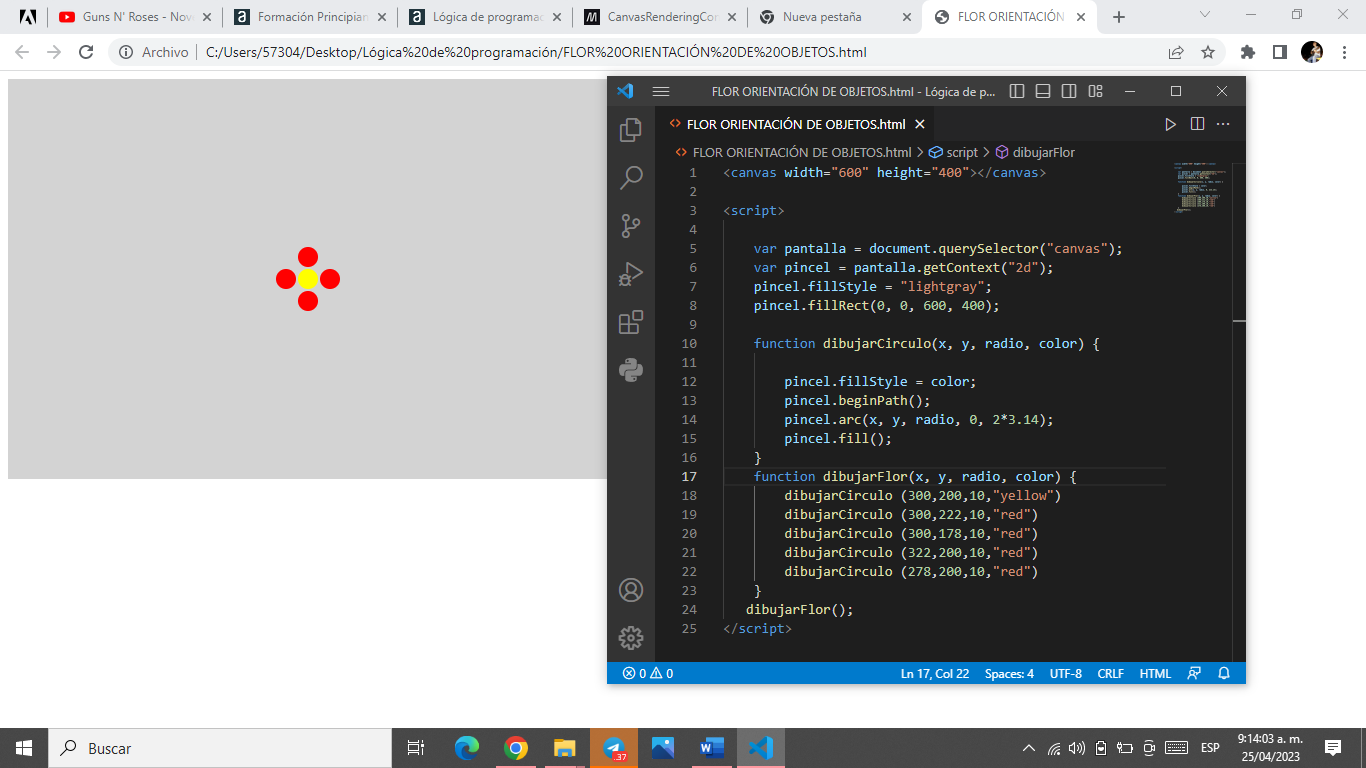This screenshot has width=1366, height=768.
Task: Toggle the secondary side bar layout icon
Action: pyautogui.click(x=1069, y=91)
